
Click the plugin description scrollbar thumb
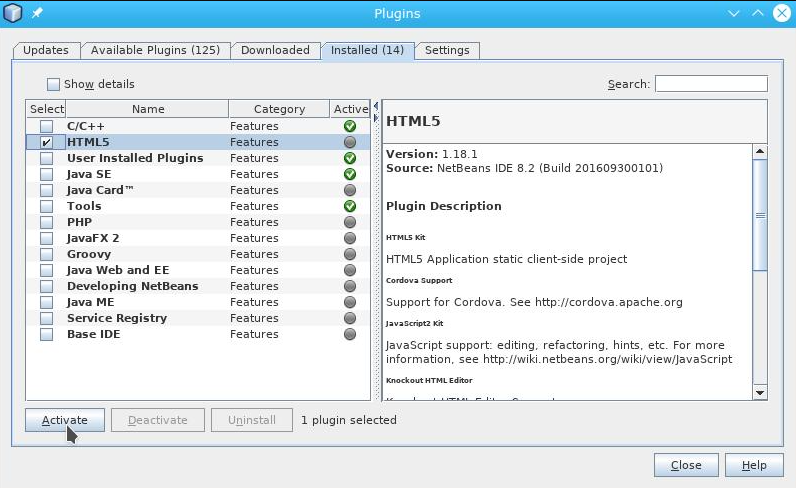point(760,215)
